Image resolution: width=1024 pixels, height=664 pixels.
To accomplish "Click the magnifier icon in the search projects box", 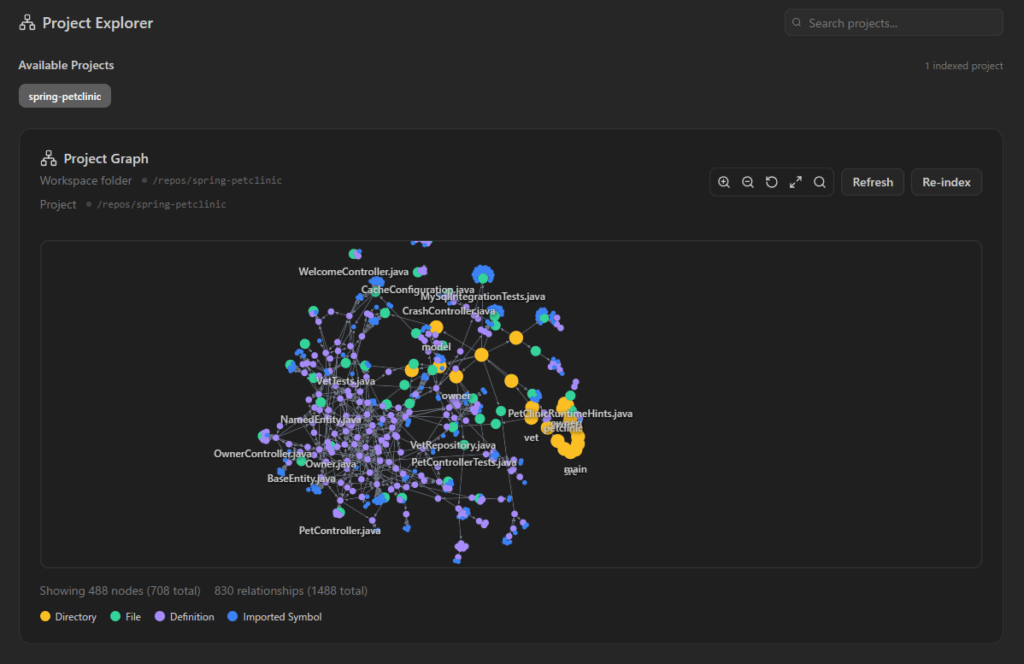I will [x=796, y=23].
